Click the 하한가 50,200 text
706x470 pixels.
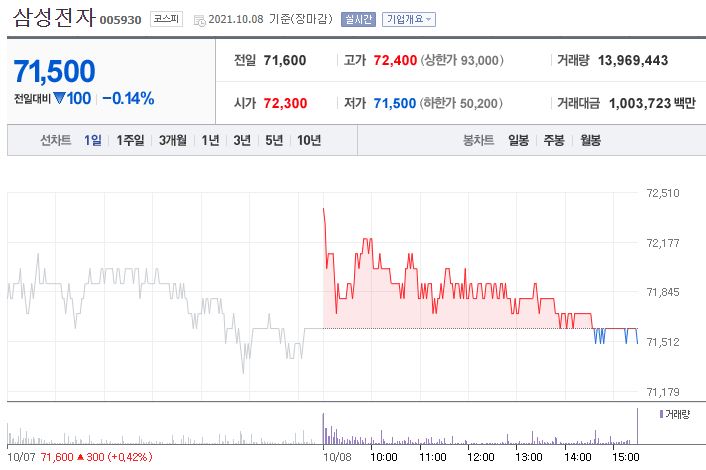[461, 104]
